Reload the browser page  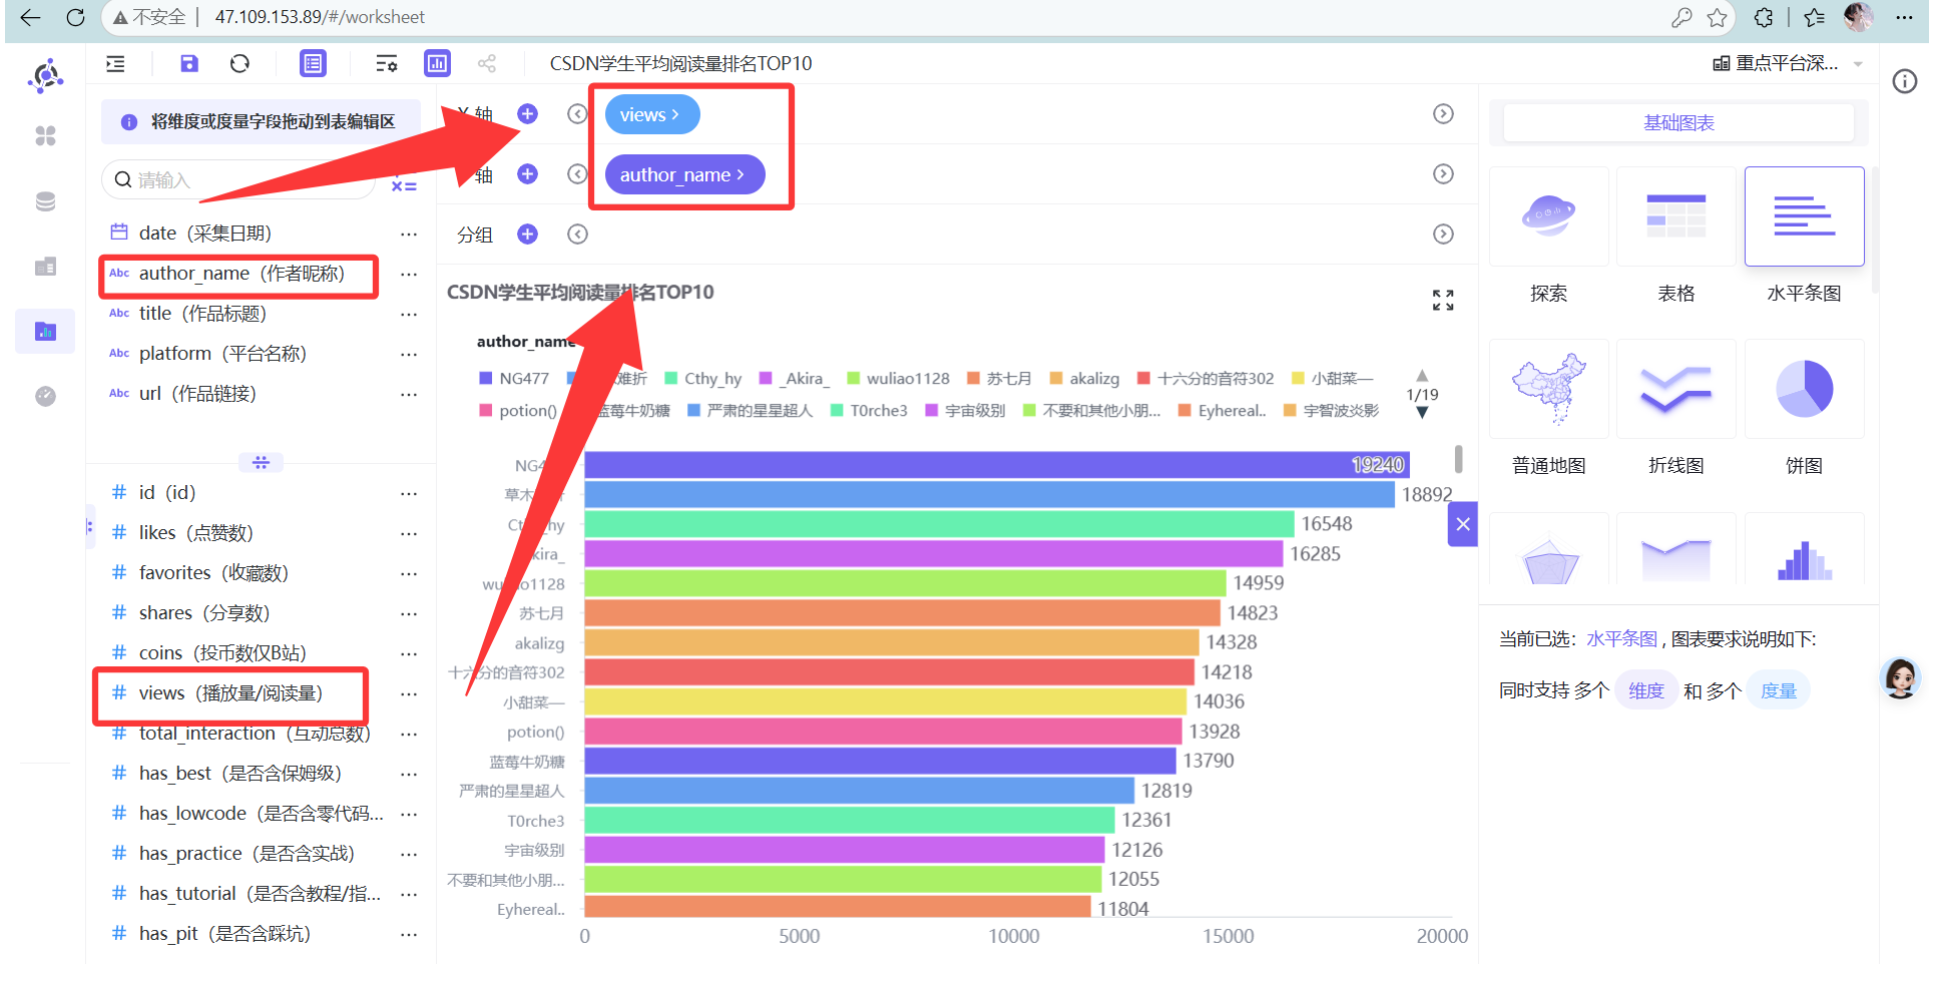tap(75, 17)
